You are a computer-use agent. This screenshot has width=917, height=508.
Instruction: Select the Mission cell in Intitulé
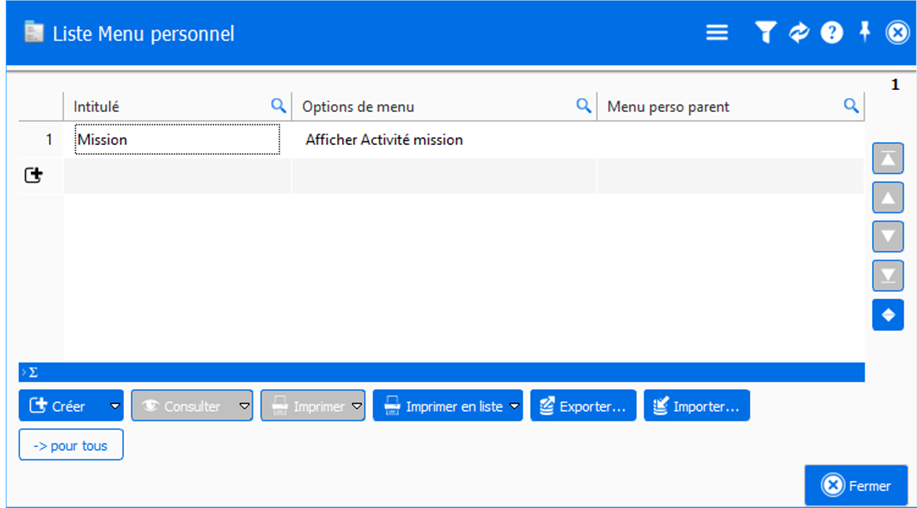tap(177, 140)
